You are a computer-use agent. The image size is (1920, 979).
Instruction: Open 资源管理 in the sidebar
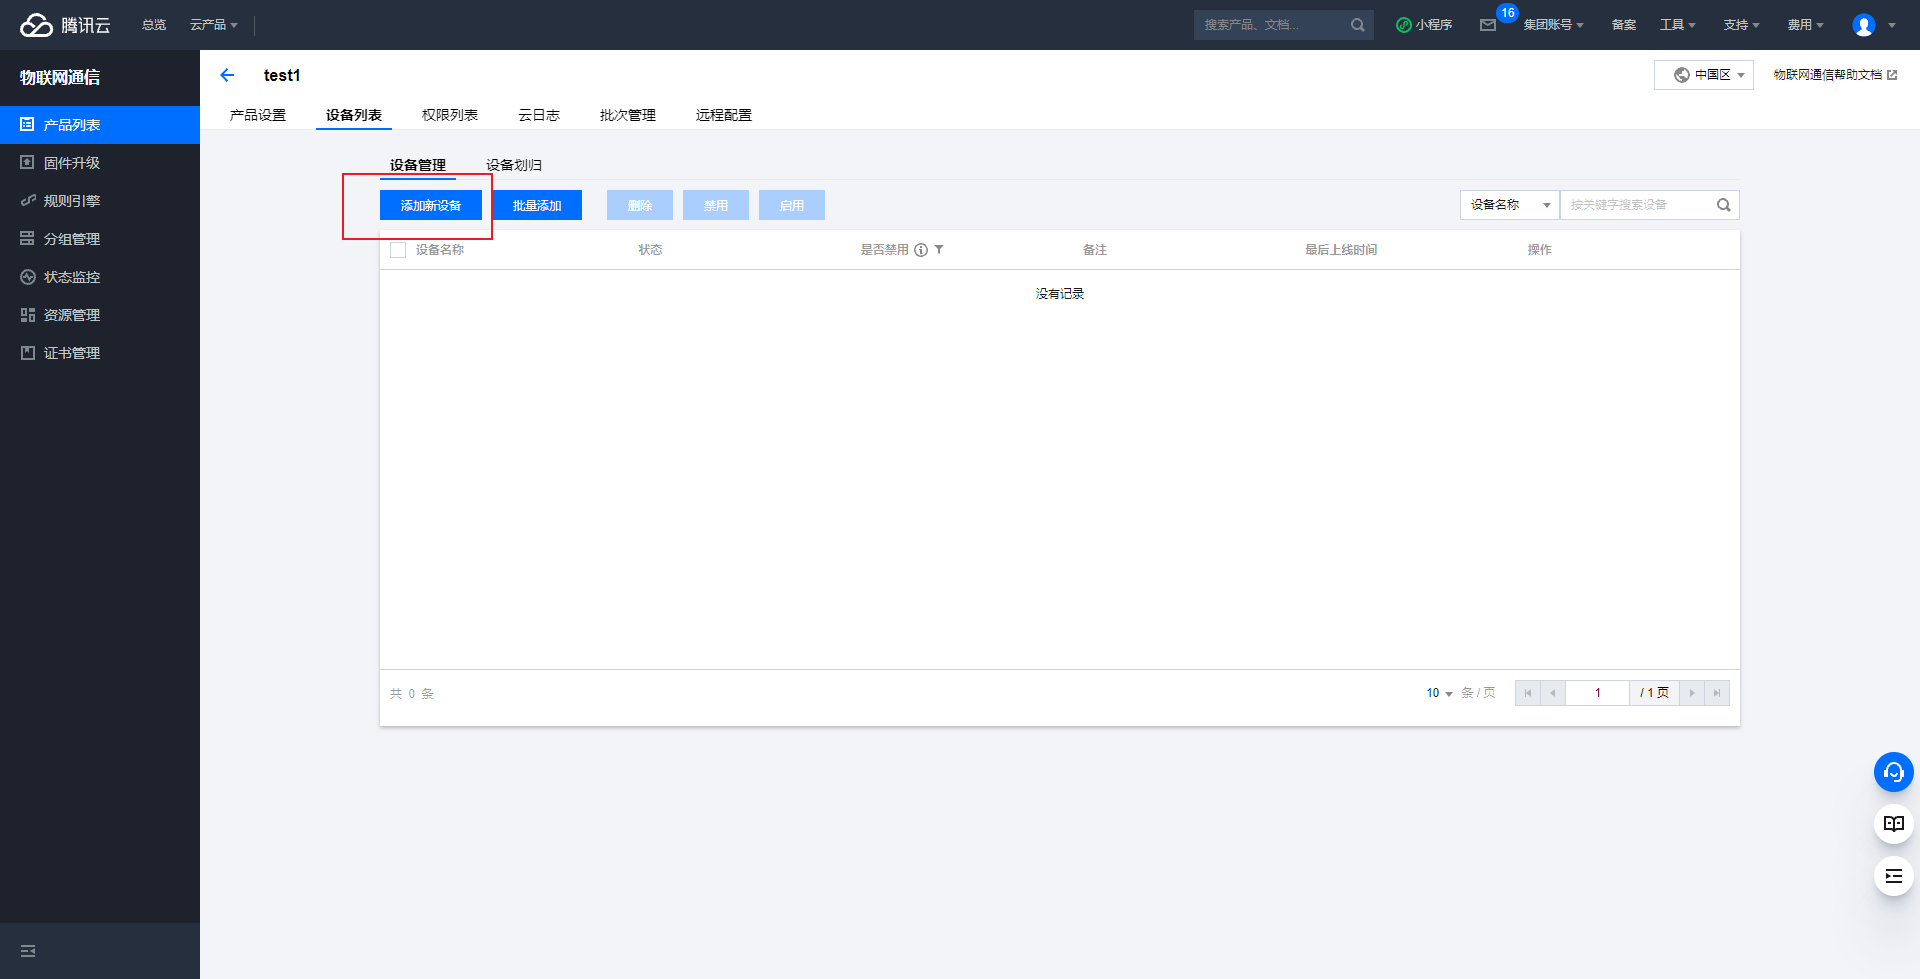click(x=100, y=315)
